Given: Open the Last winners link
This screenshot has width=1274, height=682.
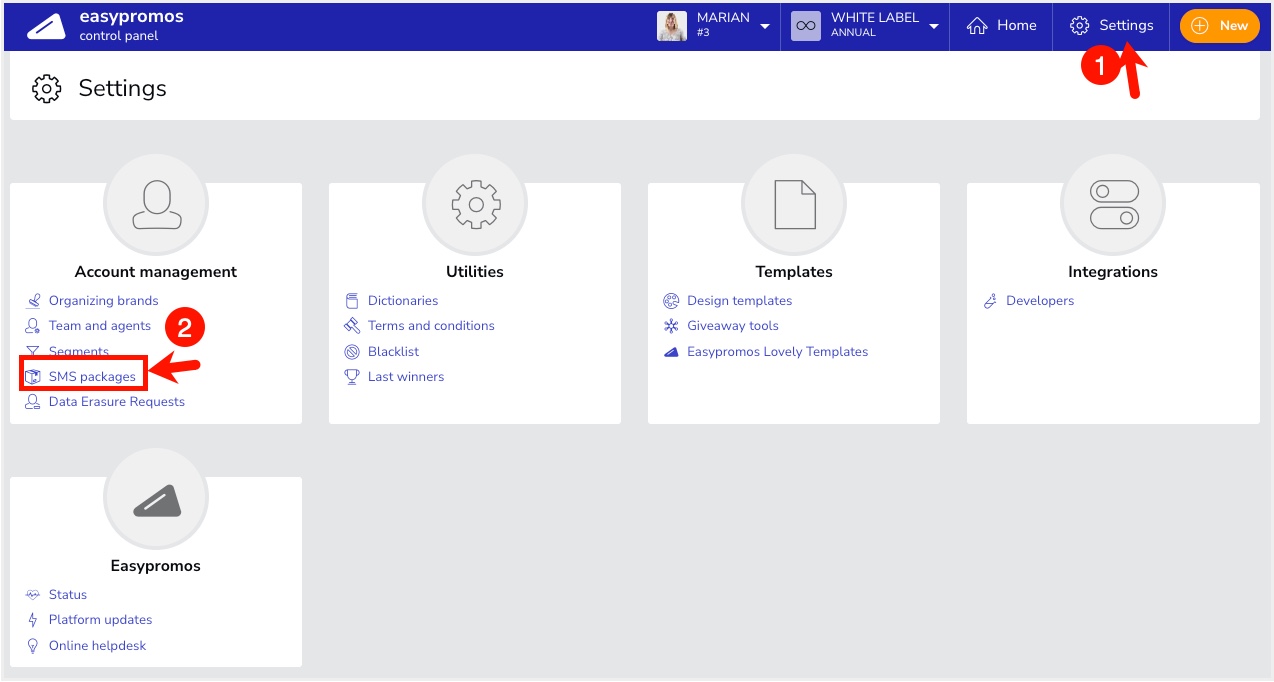Looking at the screenshot, I should tap(406, 377).
